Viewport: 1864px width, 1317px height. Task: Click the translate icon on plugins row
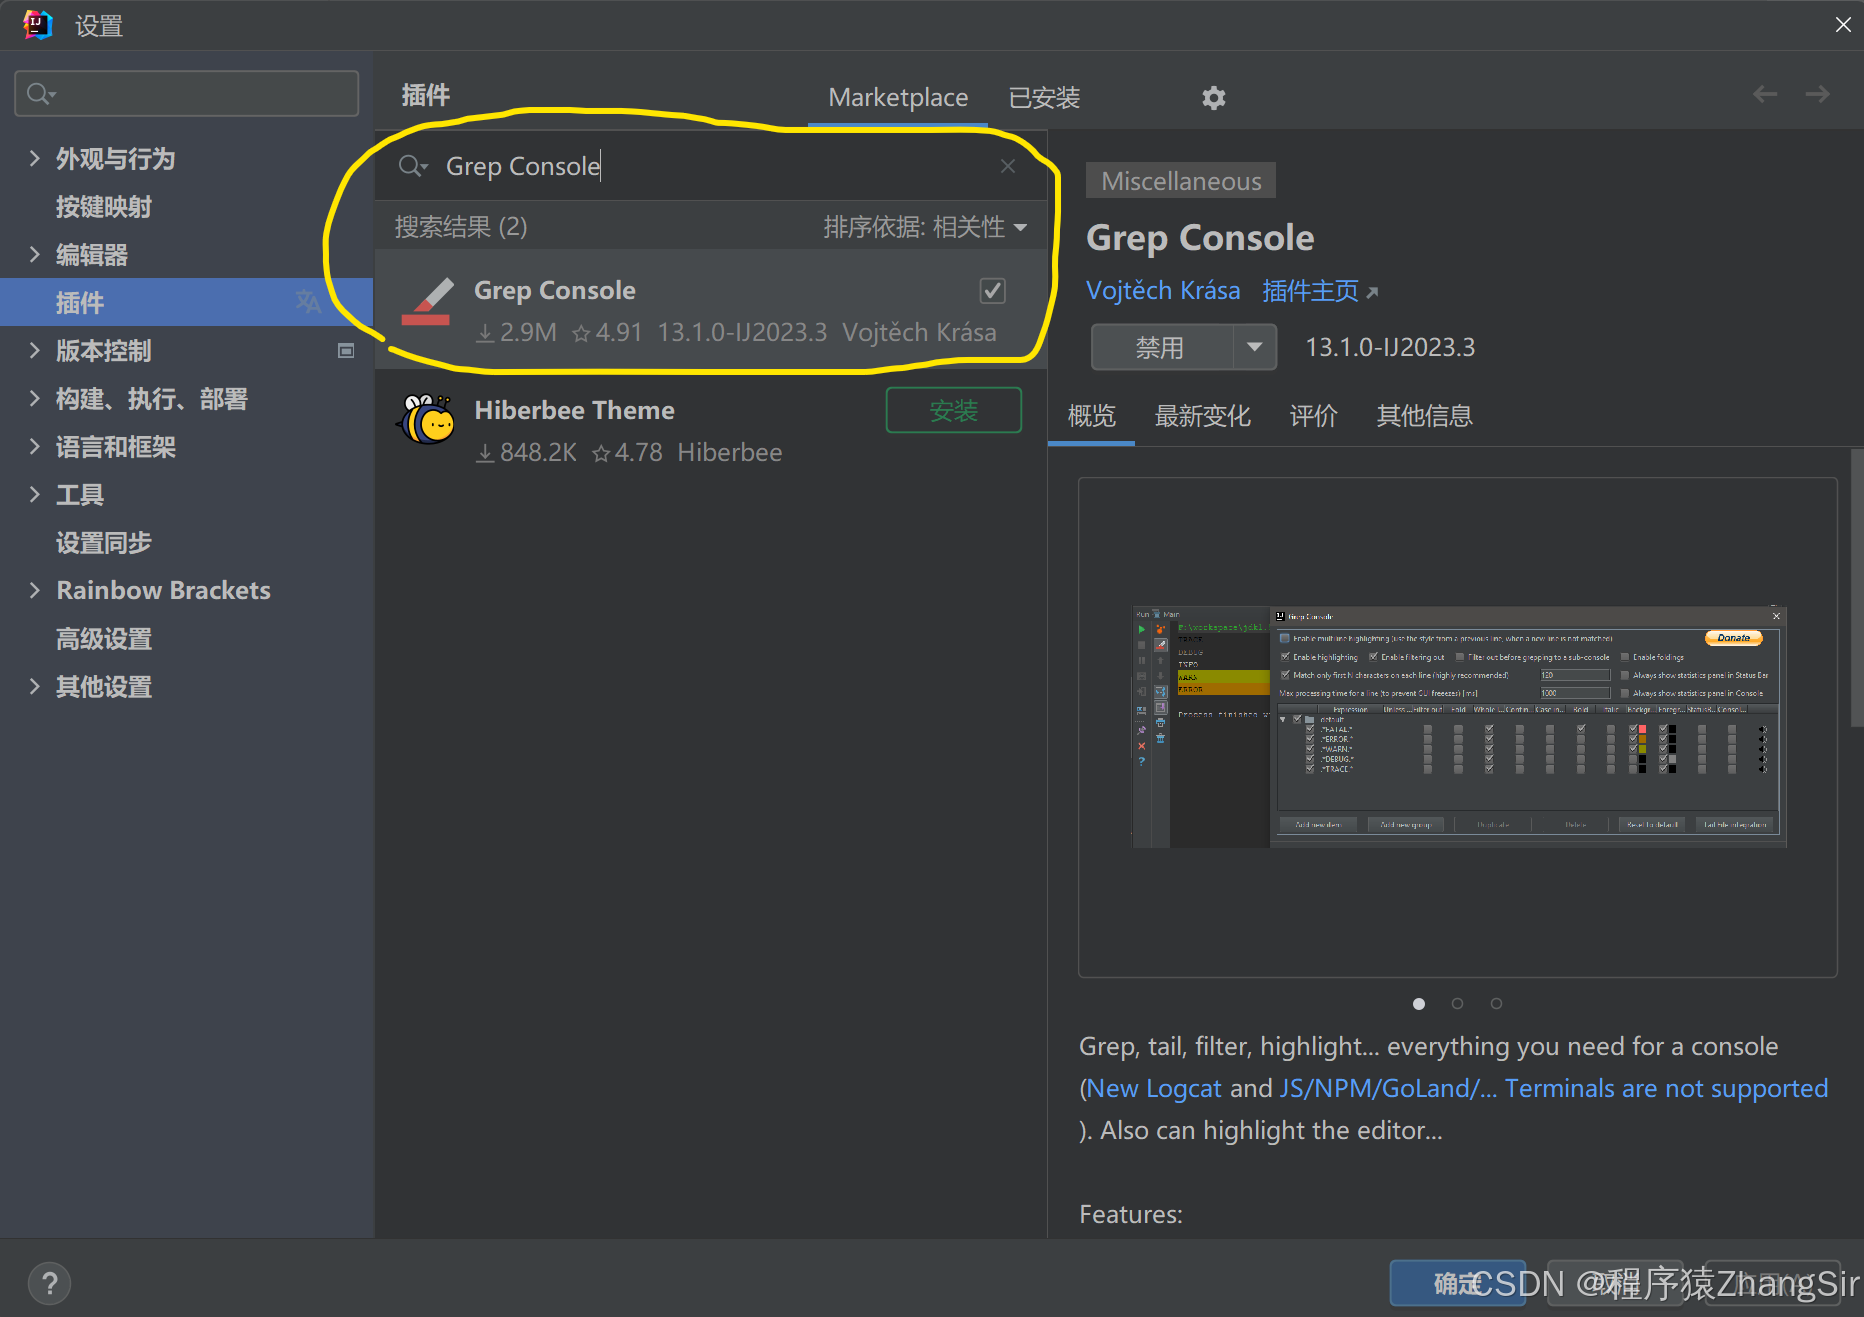click(x=308, y=302)
